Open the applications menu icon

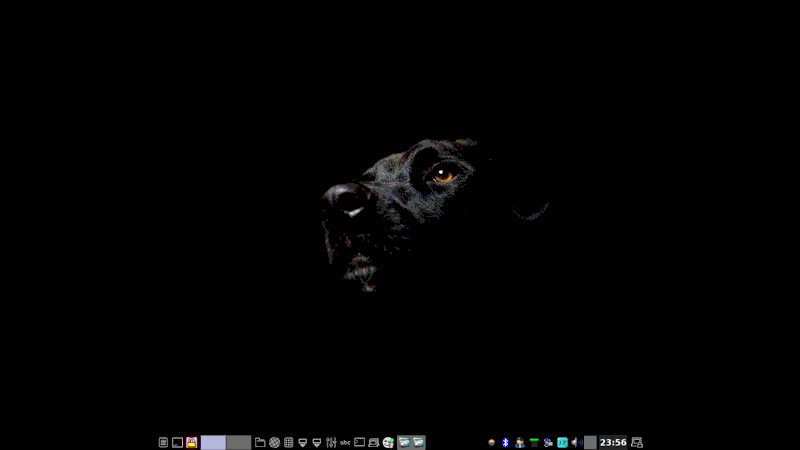pyautogui.click(x=163, y=442)
